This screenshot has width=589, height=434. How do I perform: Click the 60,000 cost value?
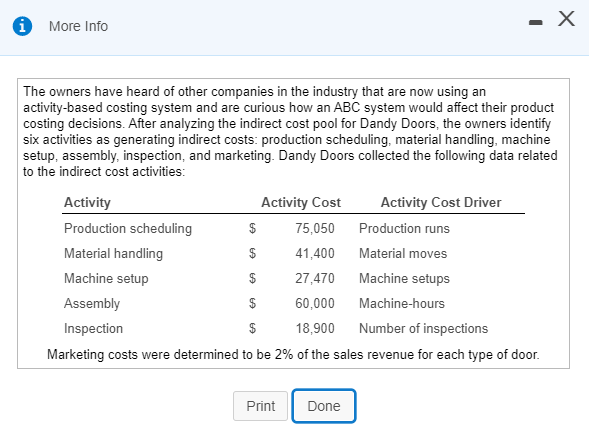pyautogui.click(x=315, y=303)
